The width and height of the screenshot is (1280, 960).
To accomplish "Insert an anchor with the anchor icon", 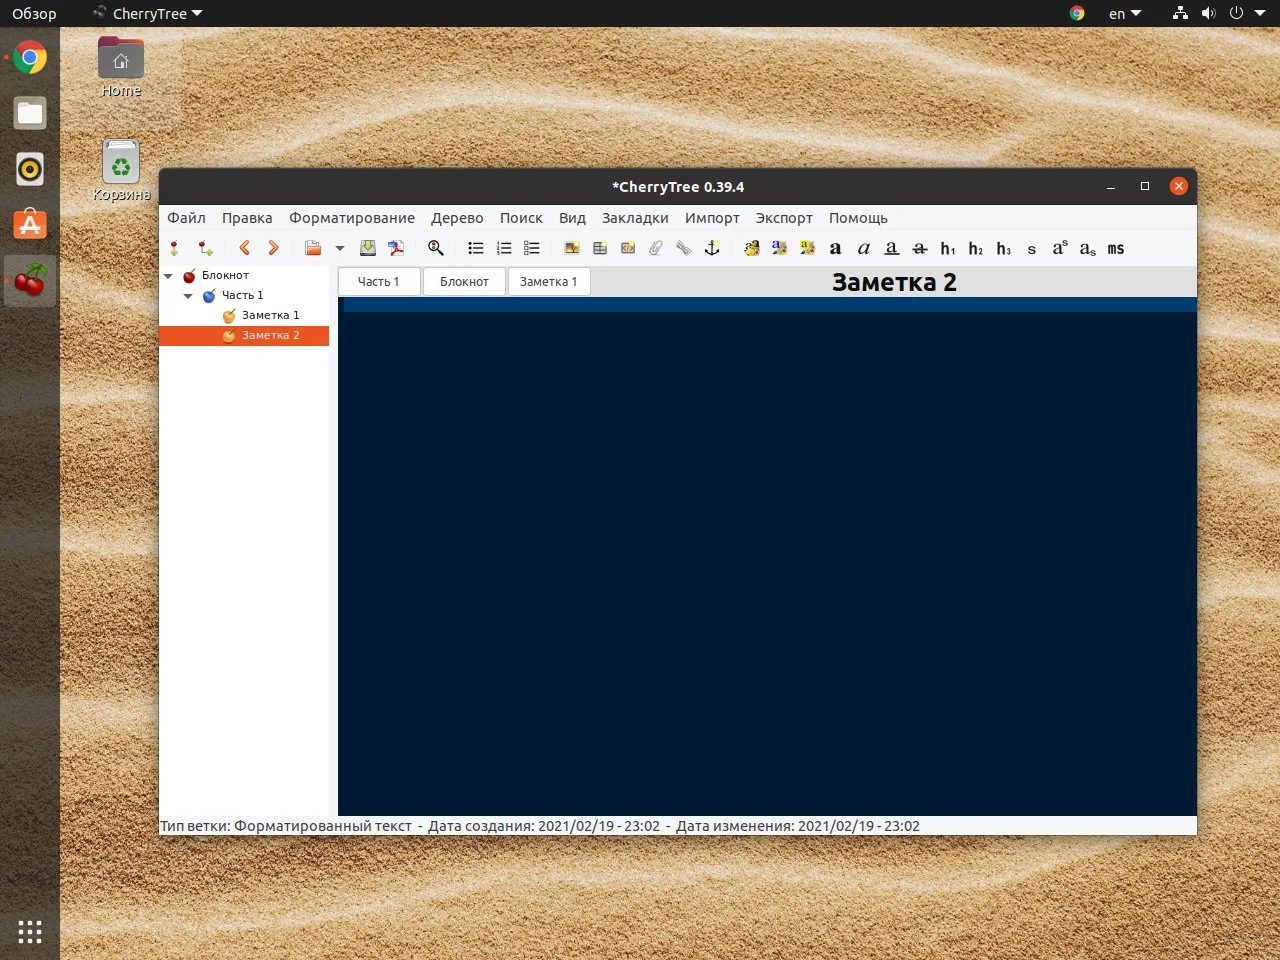I will coord(712,248).
